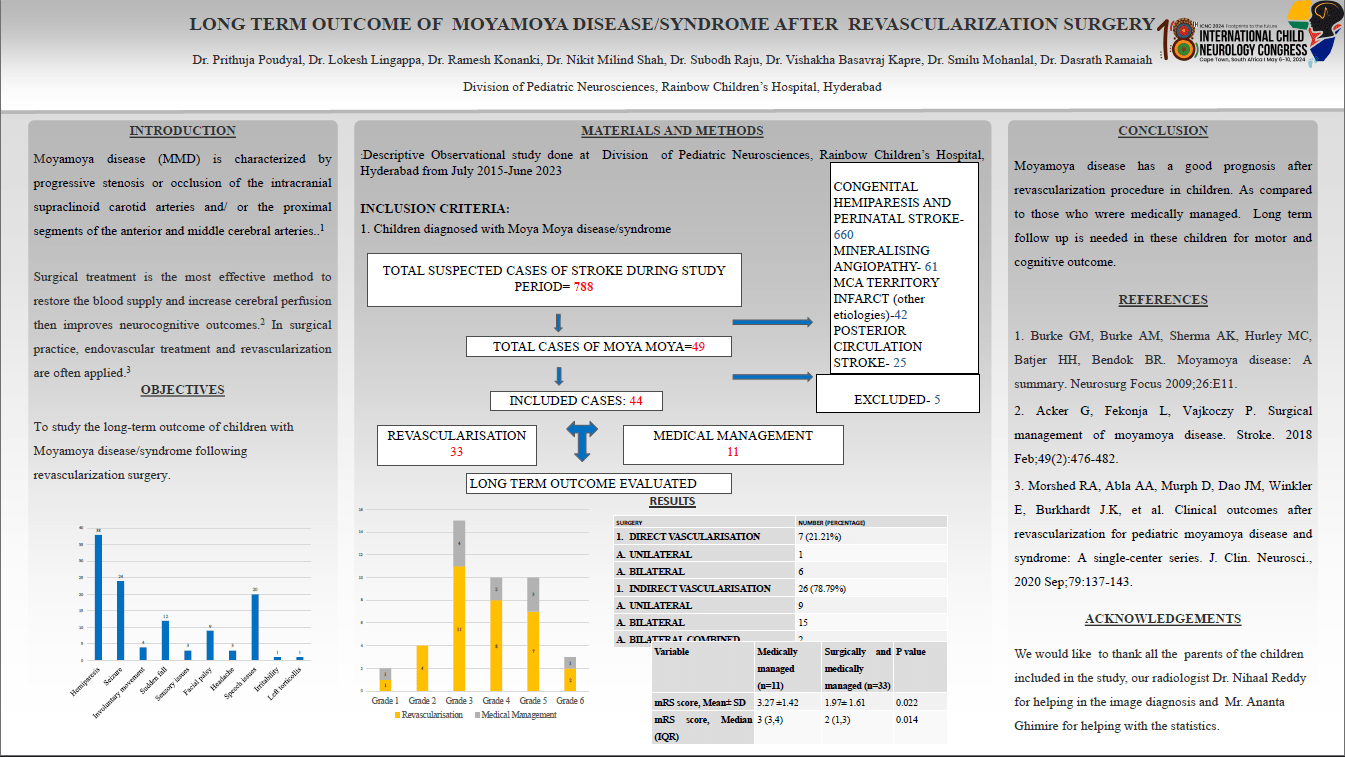Click the Division of Pediatric Neurosciences affiliation line

[672, 87]
